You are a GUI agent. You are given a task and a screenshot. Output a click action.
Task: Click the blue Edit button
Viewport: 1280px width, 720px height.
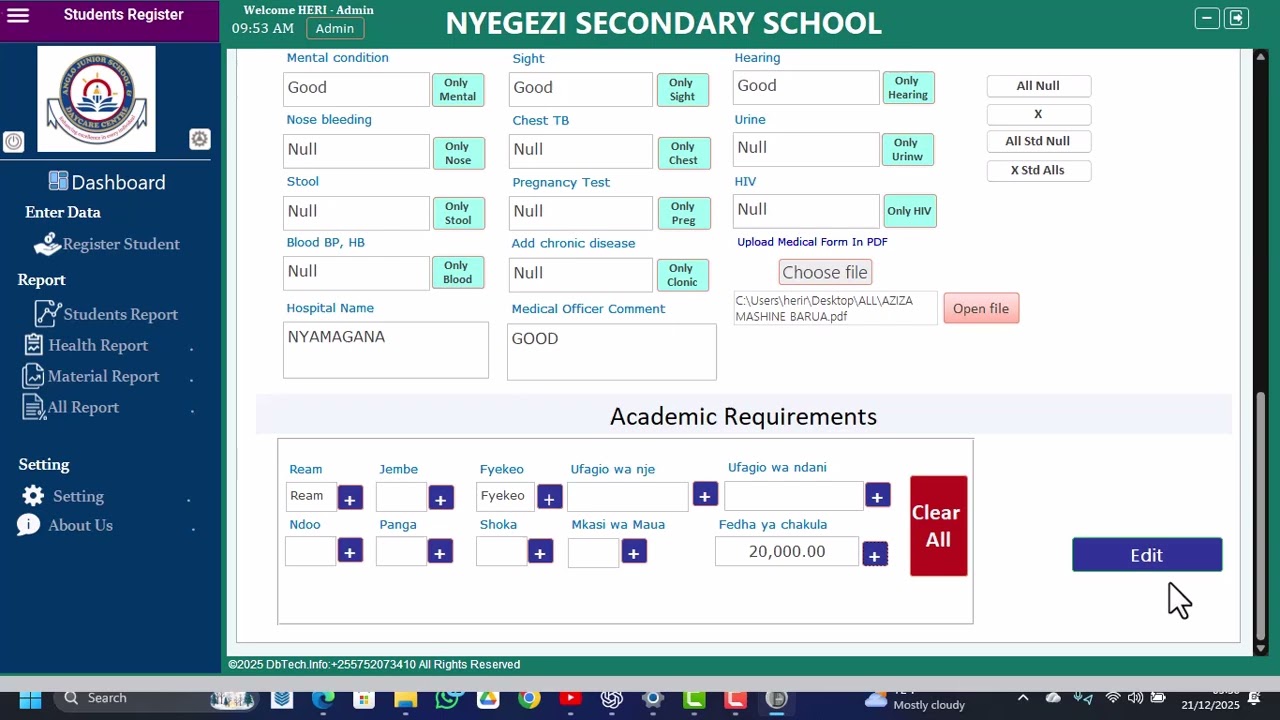pyautogui.click(x=1147, y=555)
